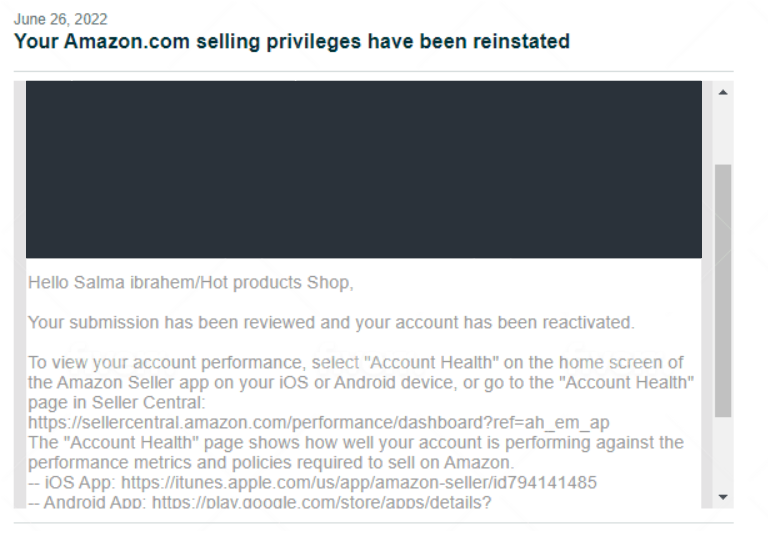Click the '-- iOS App:' label
Screen dimensions: 768x535
click(x=72, y=483)
